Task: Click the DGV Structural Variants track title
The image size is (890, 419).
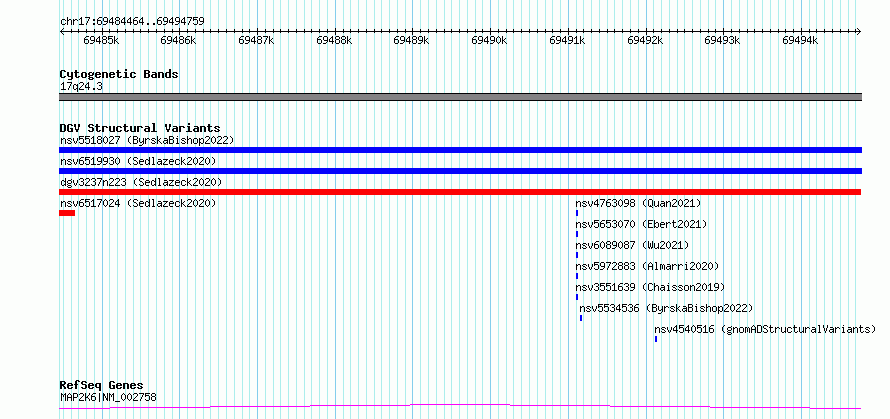Action: point(140,128)
